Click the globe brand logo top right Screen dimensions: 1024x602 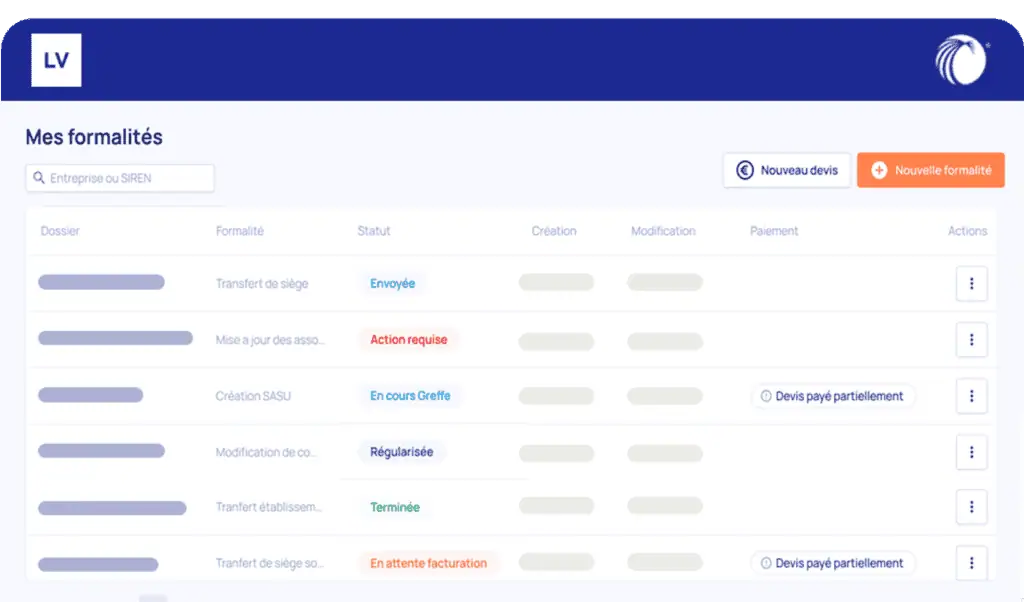(961, 60)
